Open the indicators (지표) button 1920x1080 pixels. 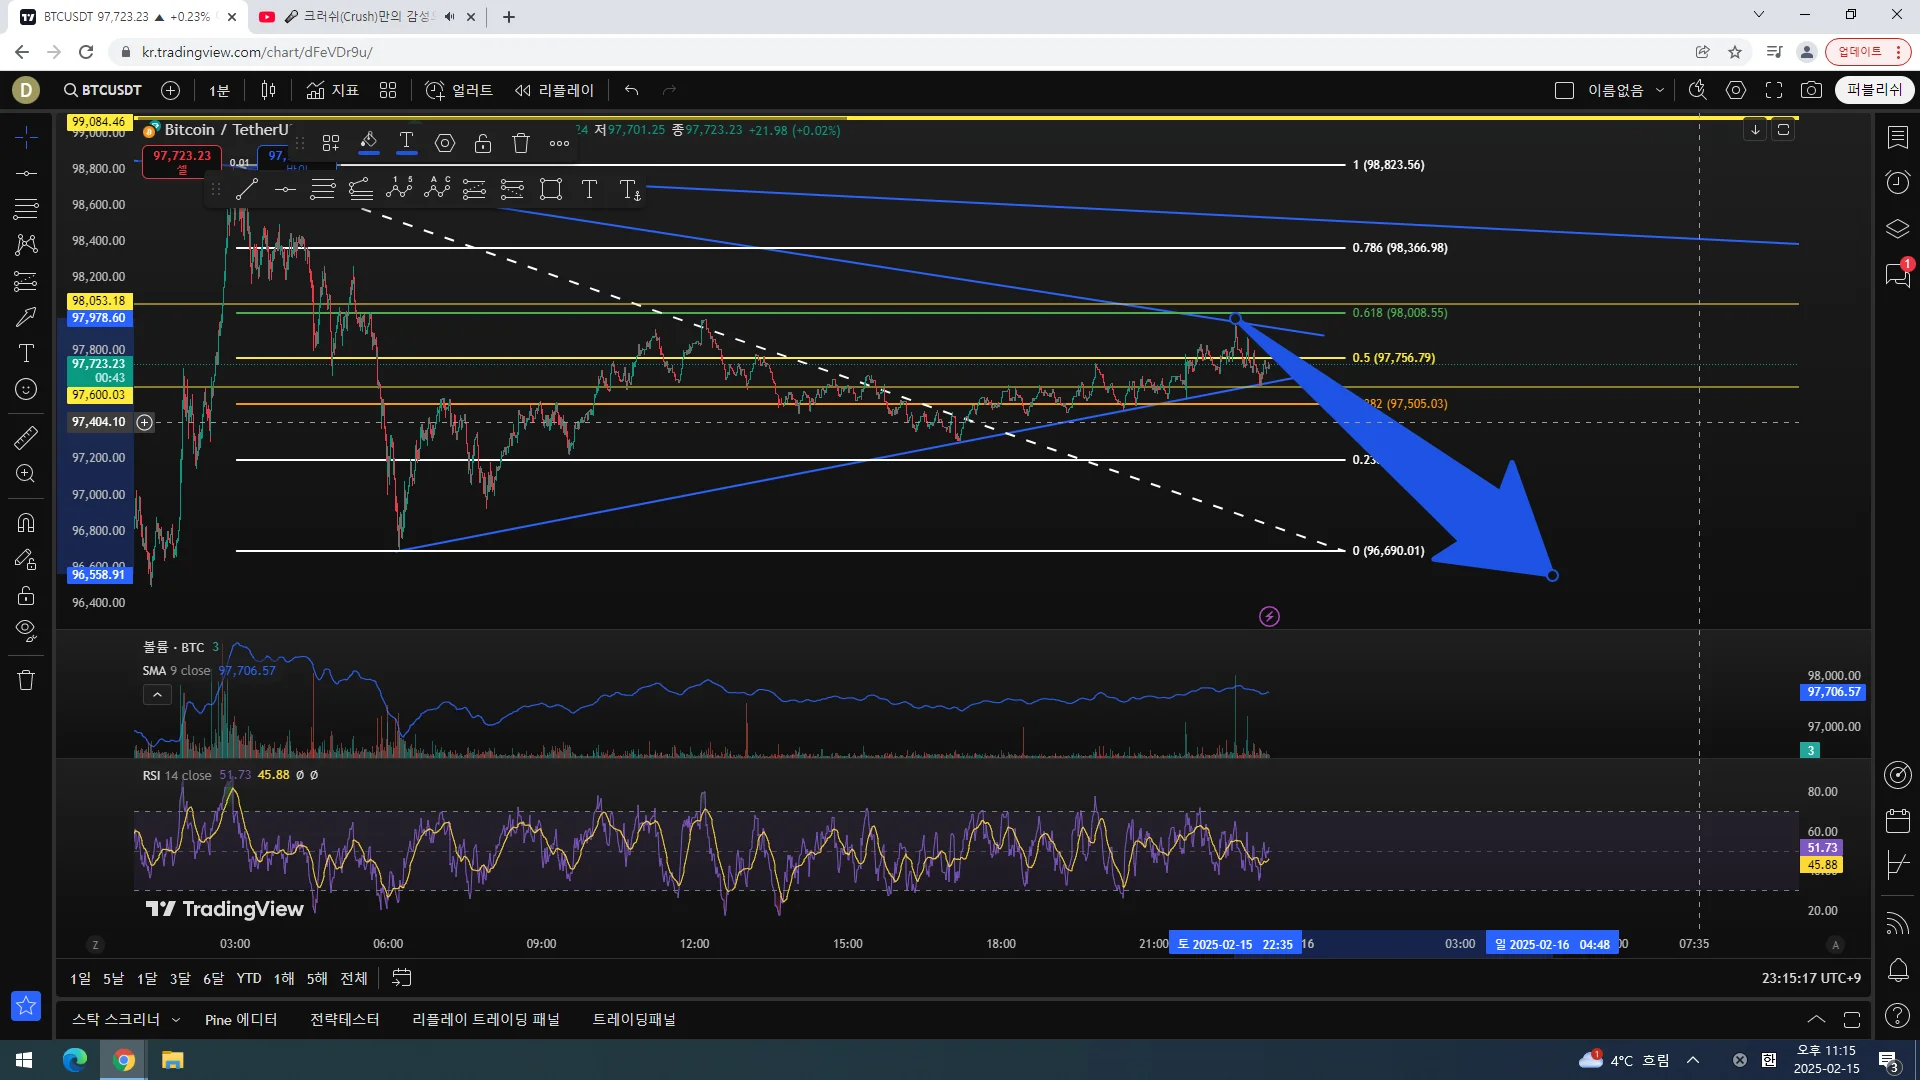(333, 90)
